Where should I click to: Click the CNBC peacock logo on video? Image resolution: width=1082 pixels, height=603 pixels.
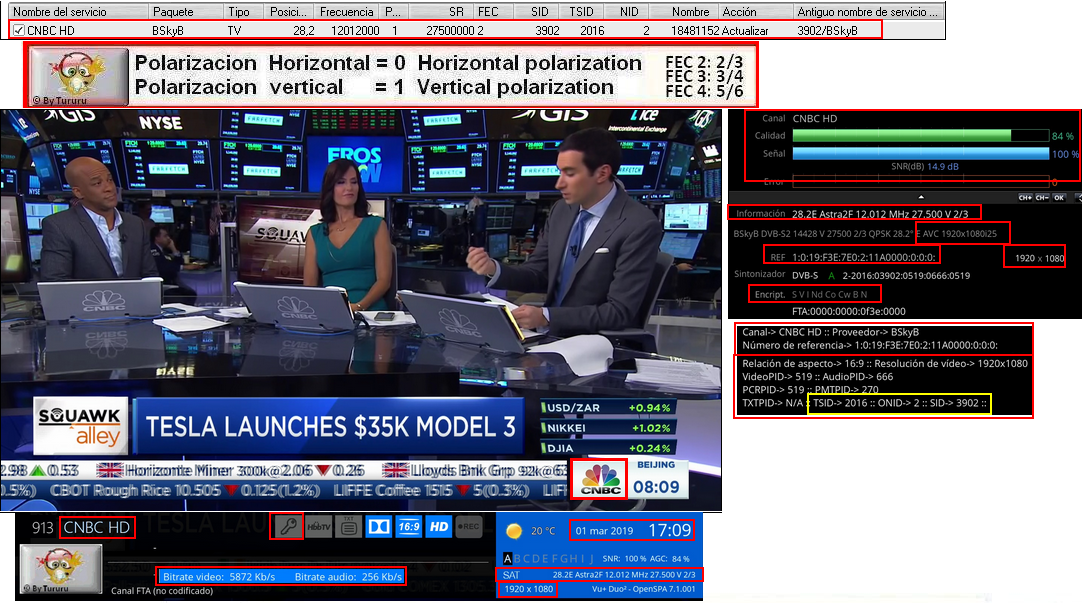coord(600,478)
